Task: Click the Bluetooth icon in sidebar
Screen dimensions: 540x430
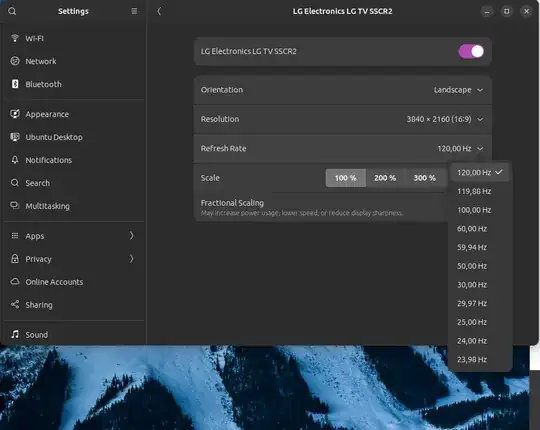Action: point(15,84)
